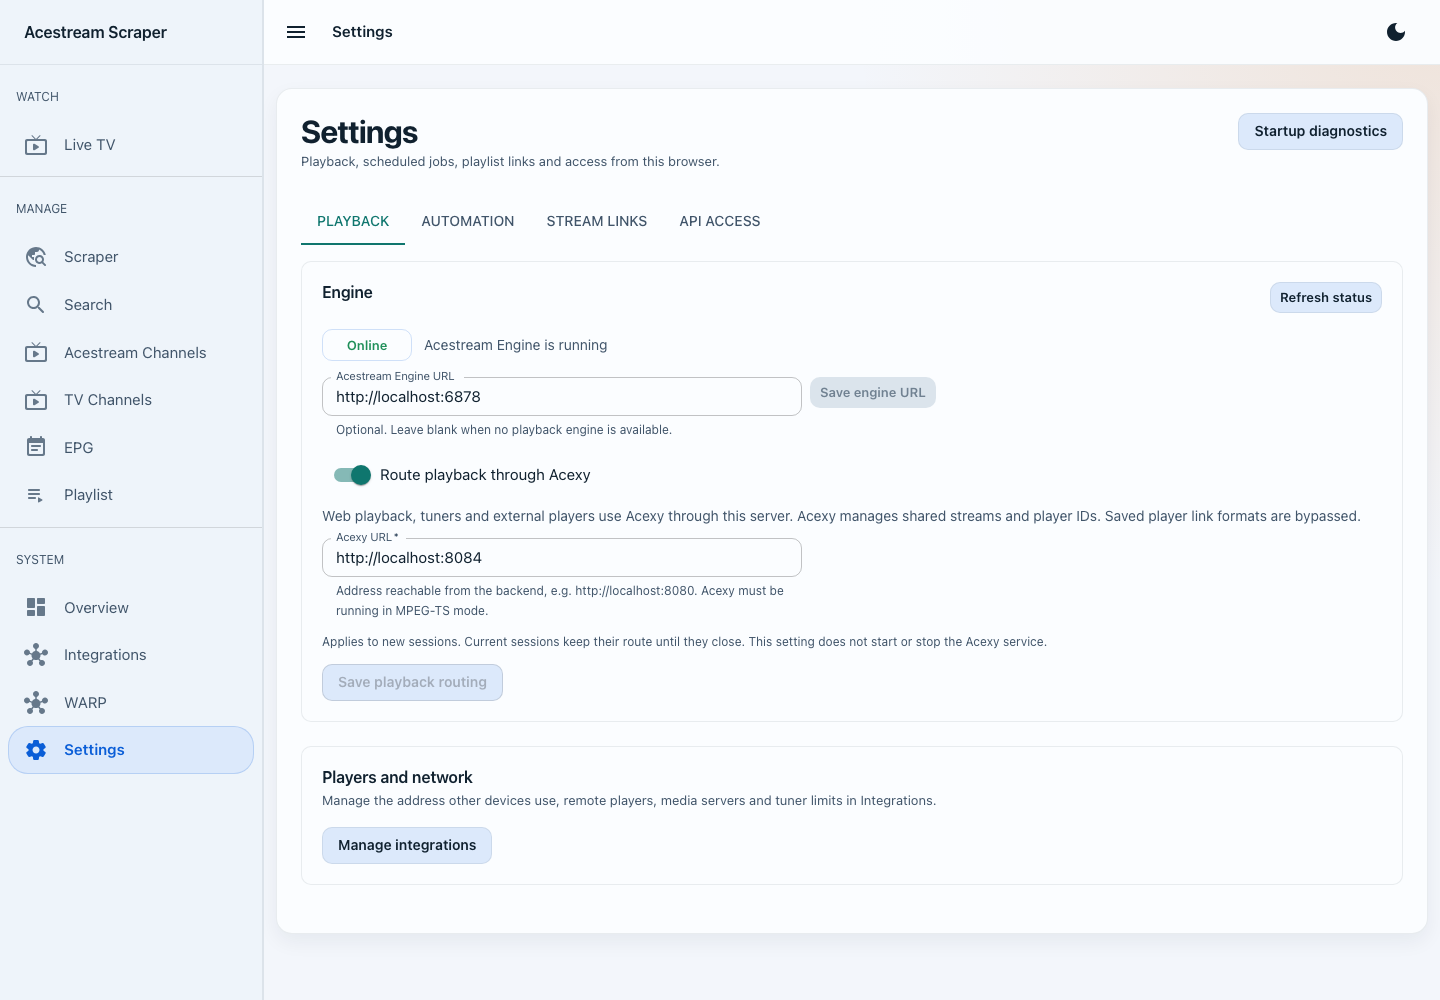Open Overview page label
The width and height of the screenshot is (1440, 1000).
tap(96, 608)
